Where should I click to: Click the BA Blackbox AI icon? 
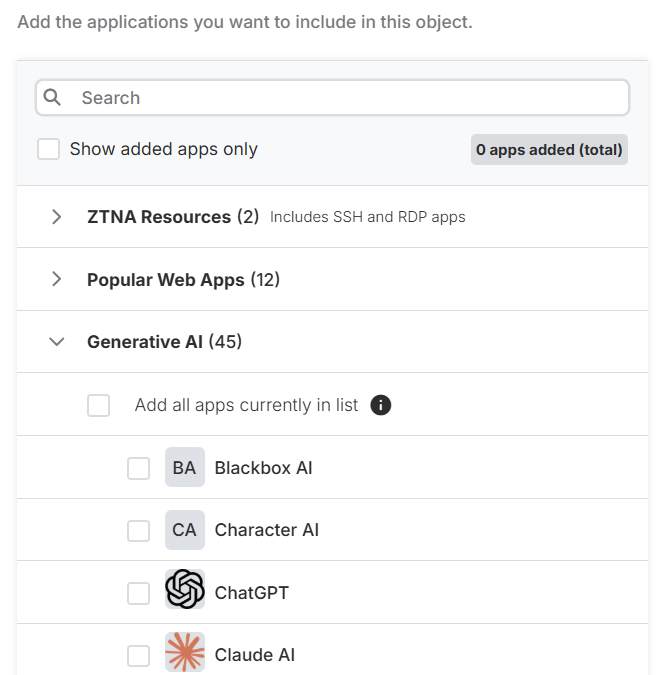pyautogui.click(x=185, y=468)
